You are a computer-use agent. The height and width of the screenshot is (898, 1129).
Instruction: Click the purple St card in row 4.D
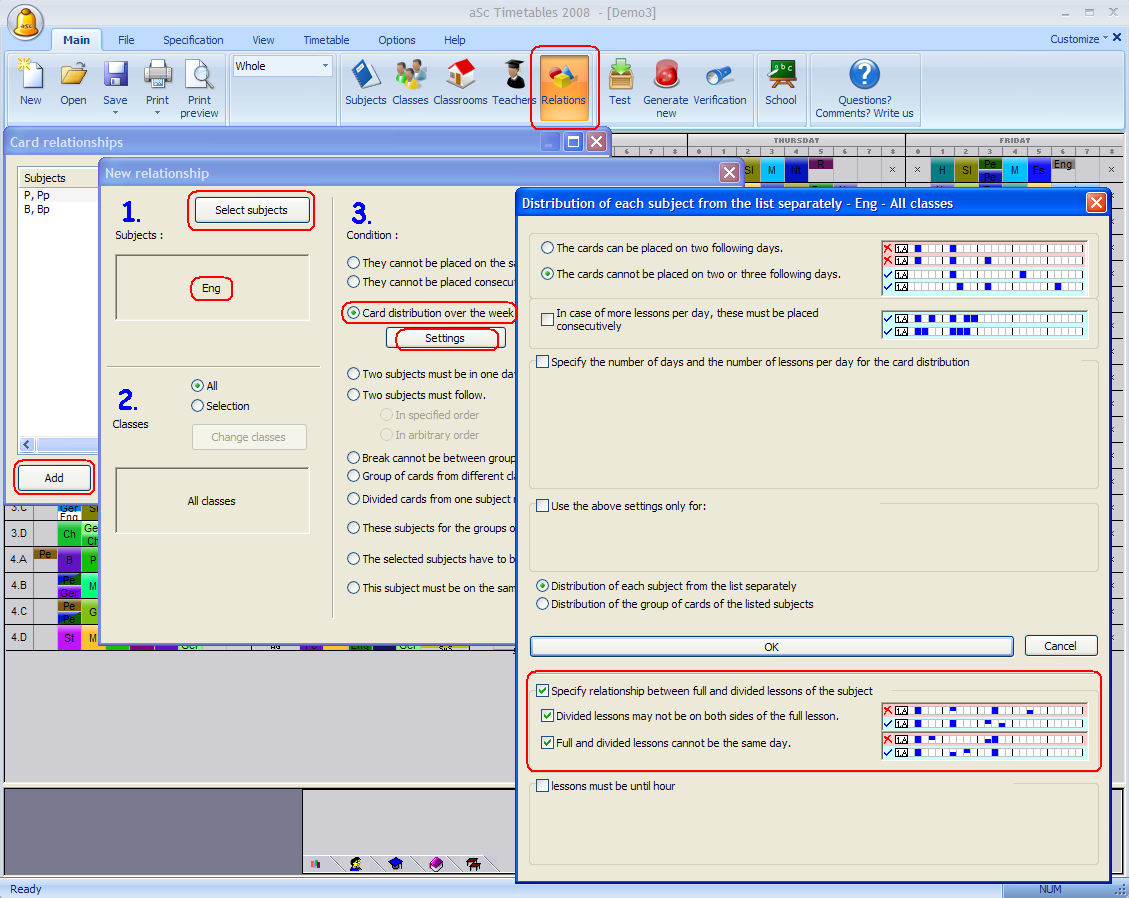click(x=69, y=637)
